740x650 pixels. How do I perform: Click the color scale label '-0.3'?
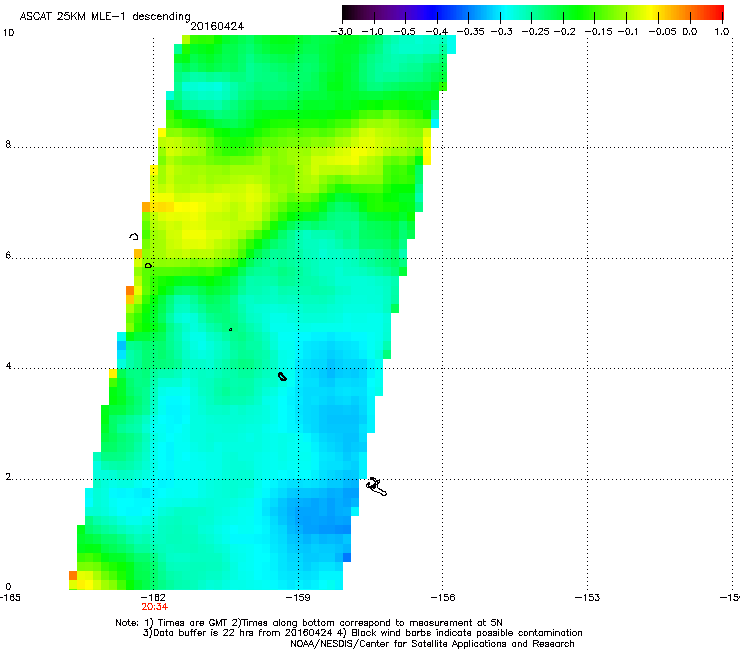click(501, 32)
